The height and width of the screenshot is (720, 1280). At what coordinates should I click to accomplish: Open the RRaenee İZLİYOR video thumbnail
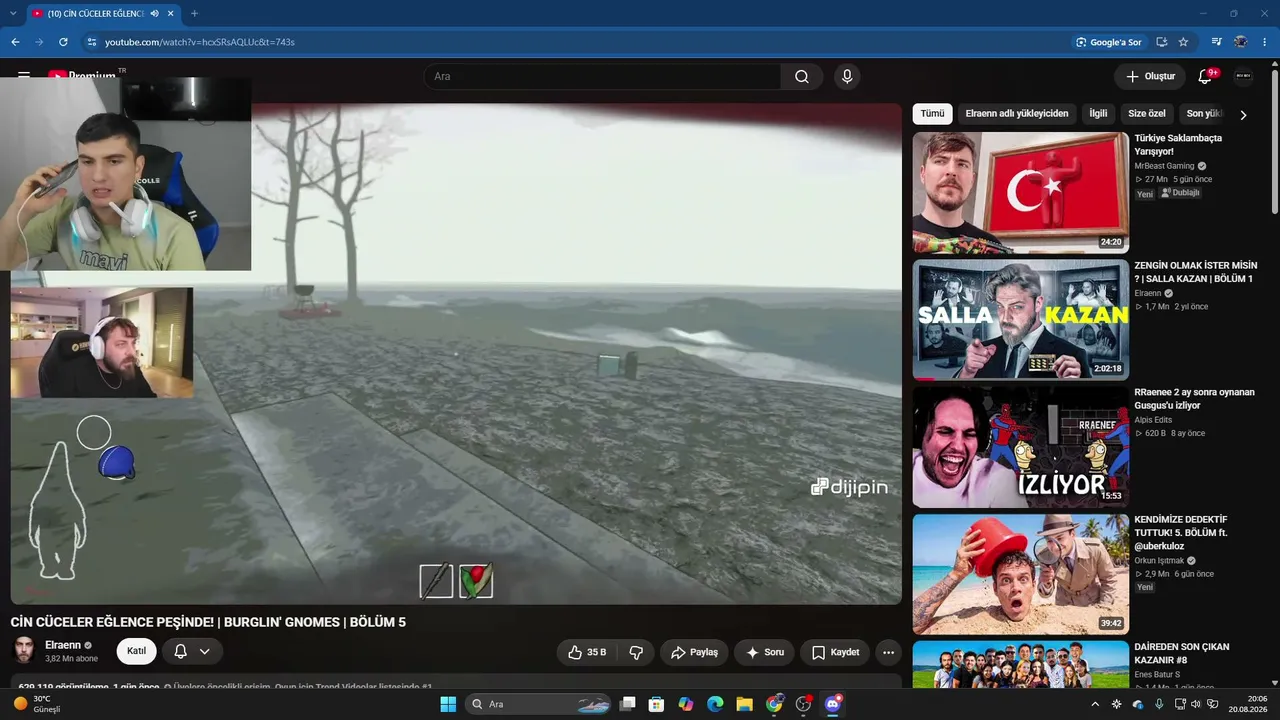pos(1020,447)
